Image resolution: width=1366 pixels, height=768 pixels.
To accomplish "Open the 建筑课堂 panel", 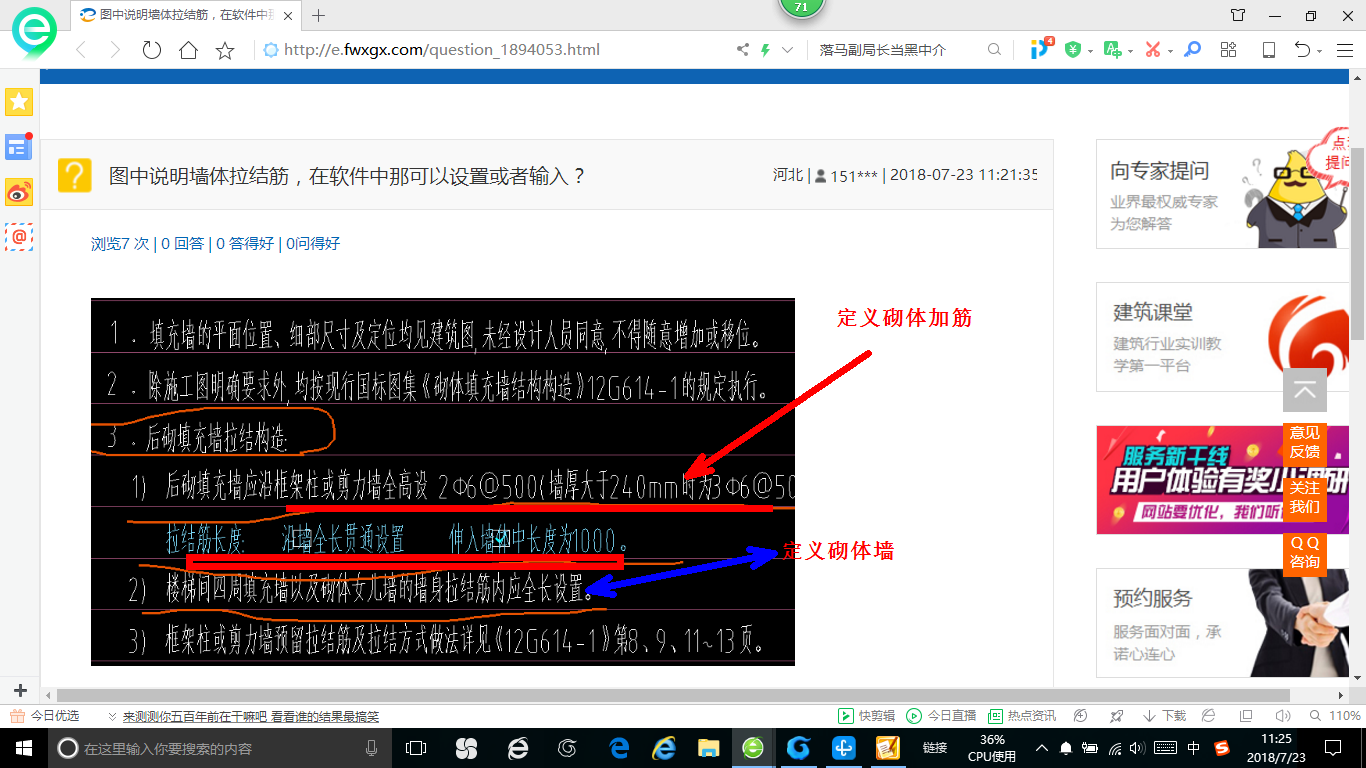I will [1224, 336].
